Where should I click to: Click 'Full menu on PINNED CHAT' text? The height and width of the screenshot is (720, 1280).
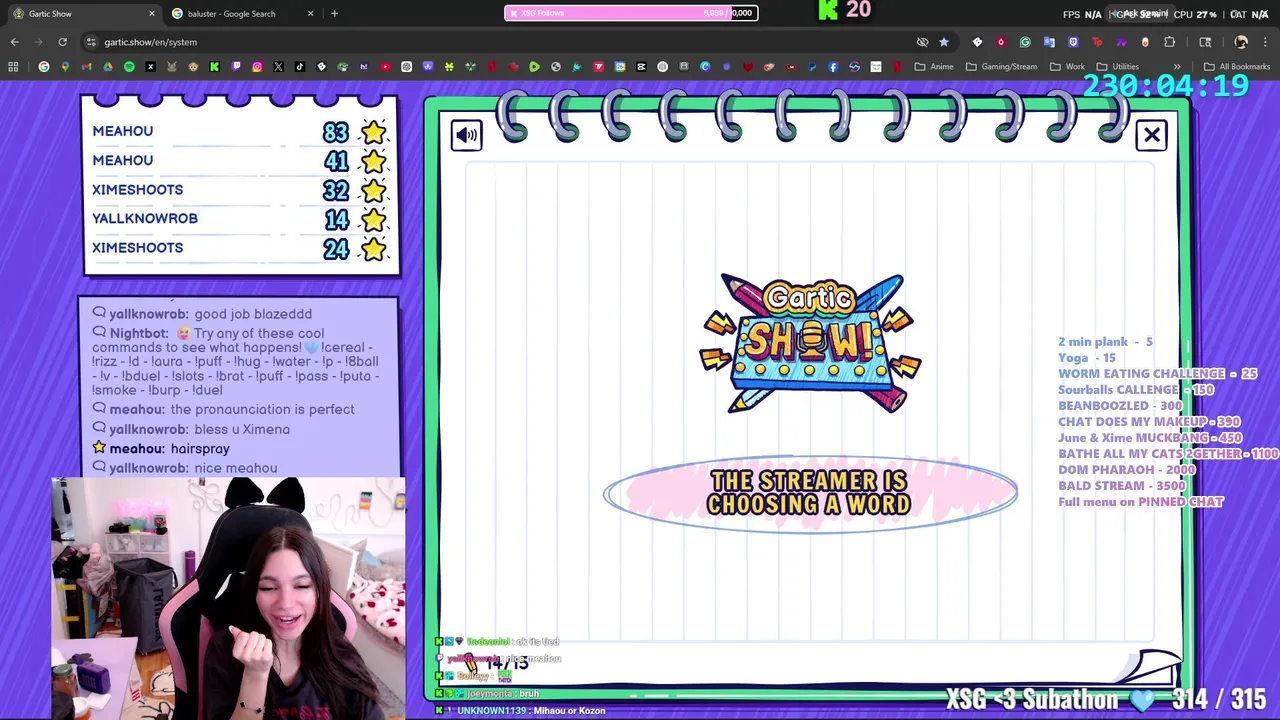[1141, 502]
